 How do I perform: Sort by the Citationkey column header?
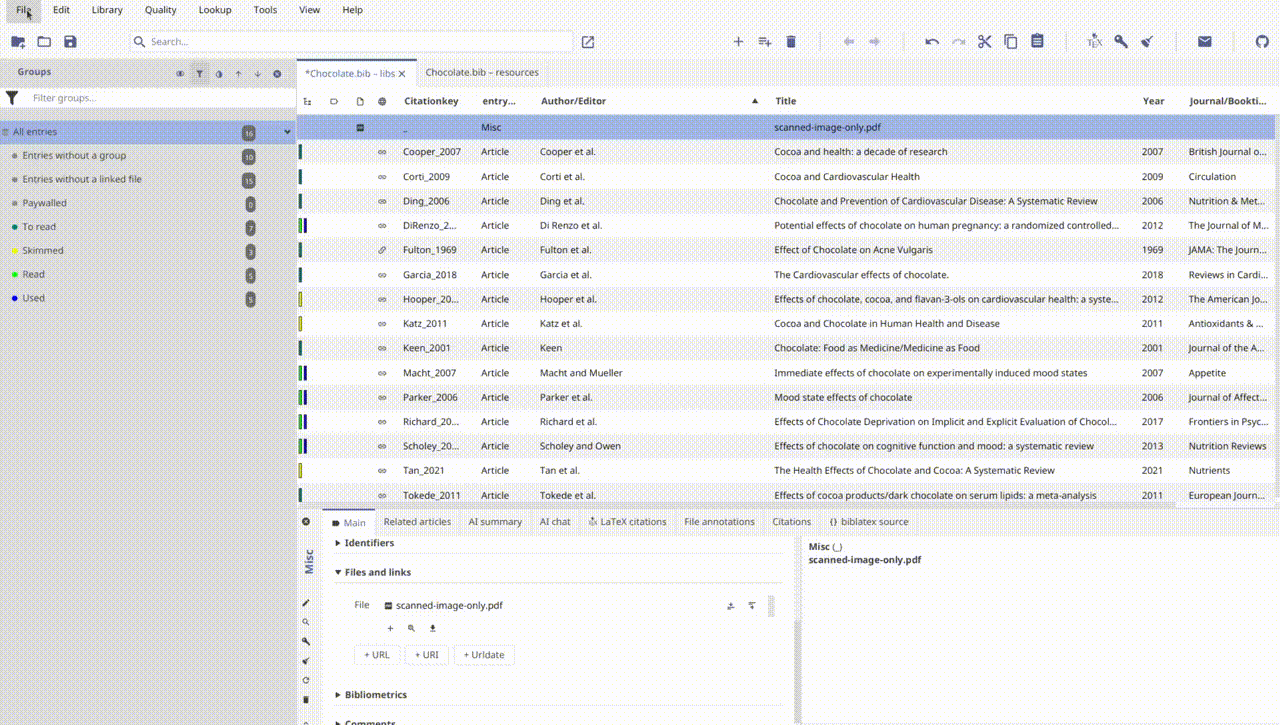click(x=432, y=101)
